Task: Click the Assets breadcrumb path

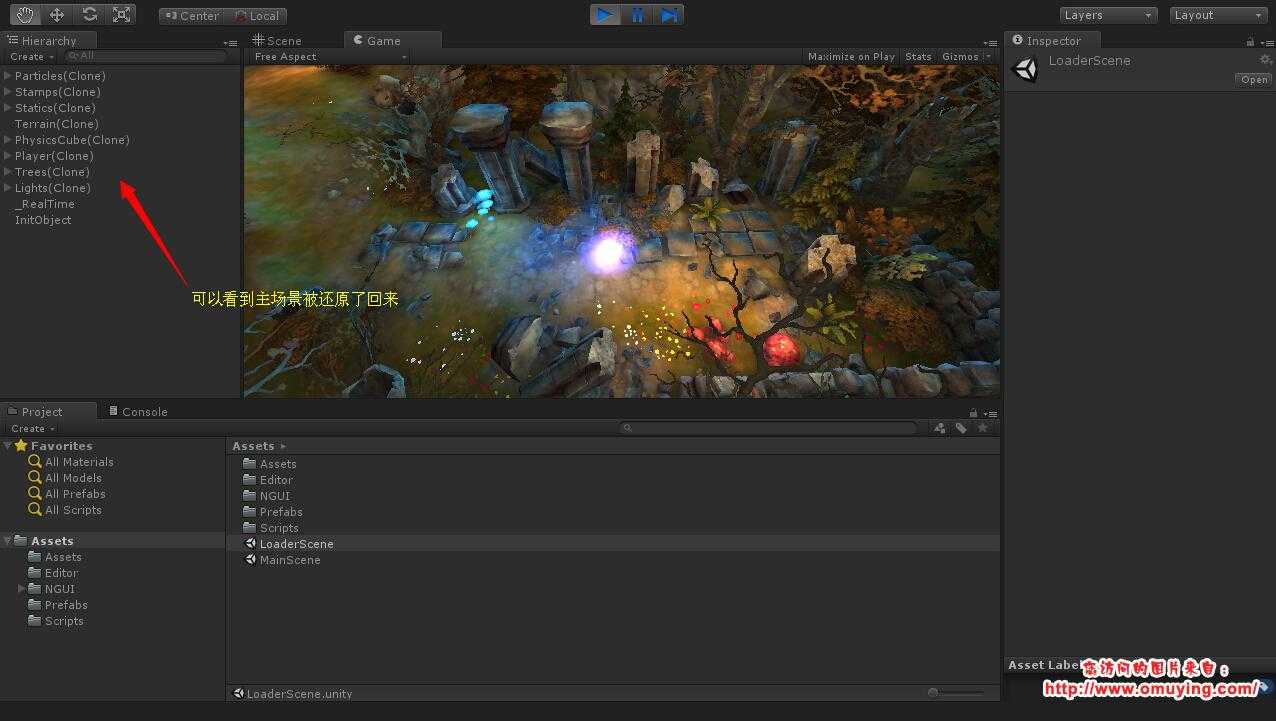Action: 253,446
